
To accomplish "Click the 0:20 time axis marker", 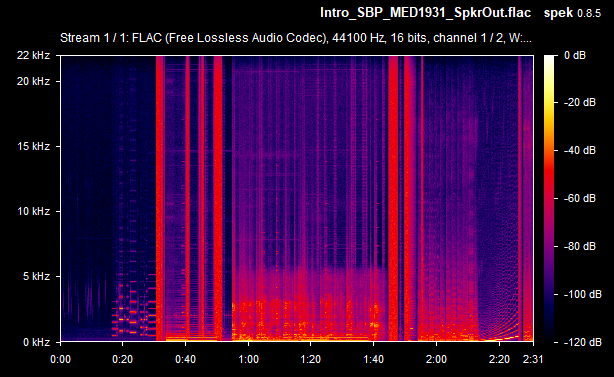I will click(123, 359).
